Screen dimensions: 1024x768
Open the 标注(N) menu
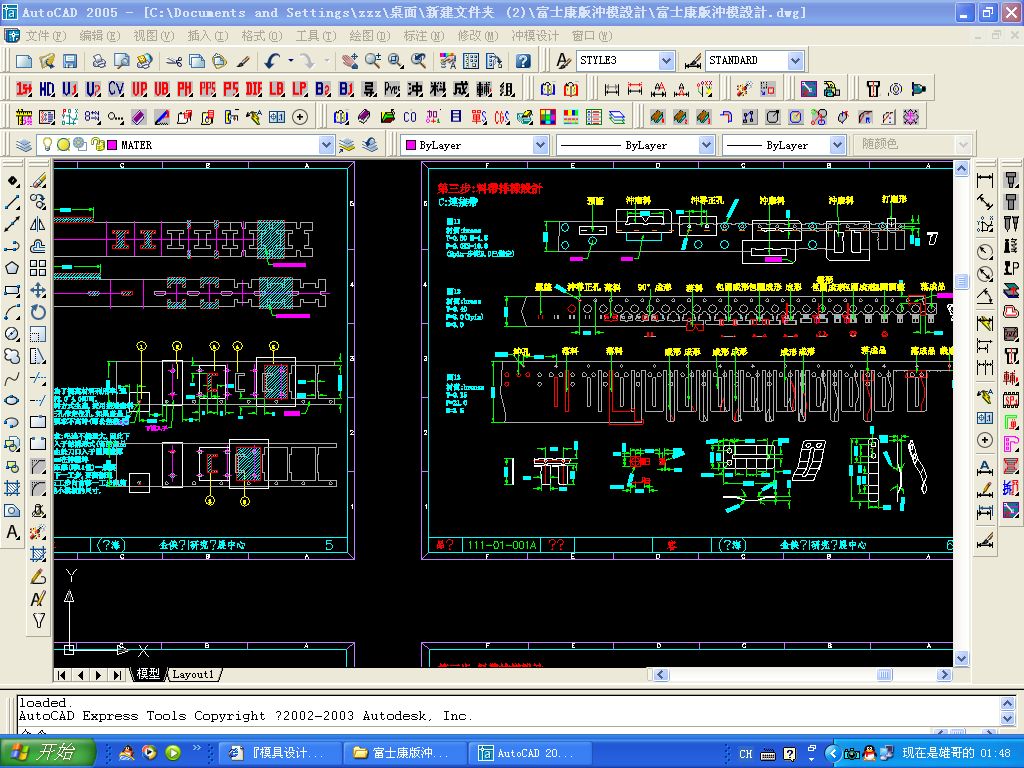coord(423,36)
